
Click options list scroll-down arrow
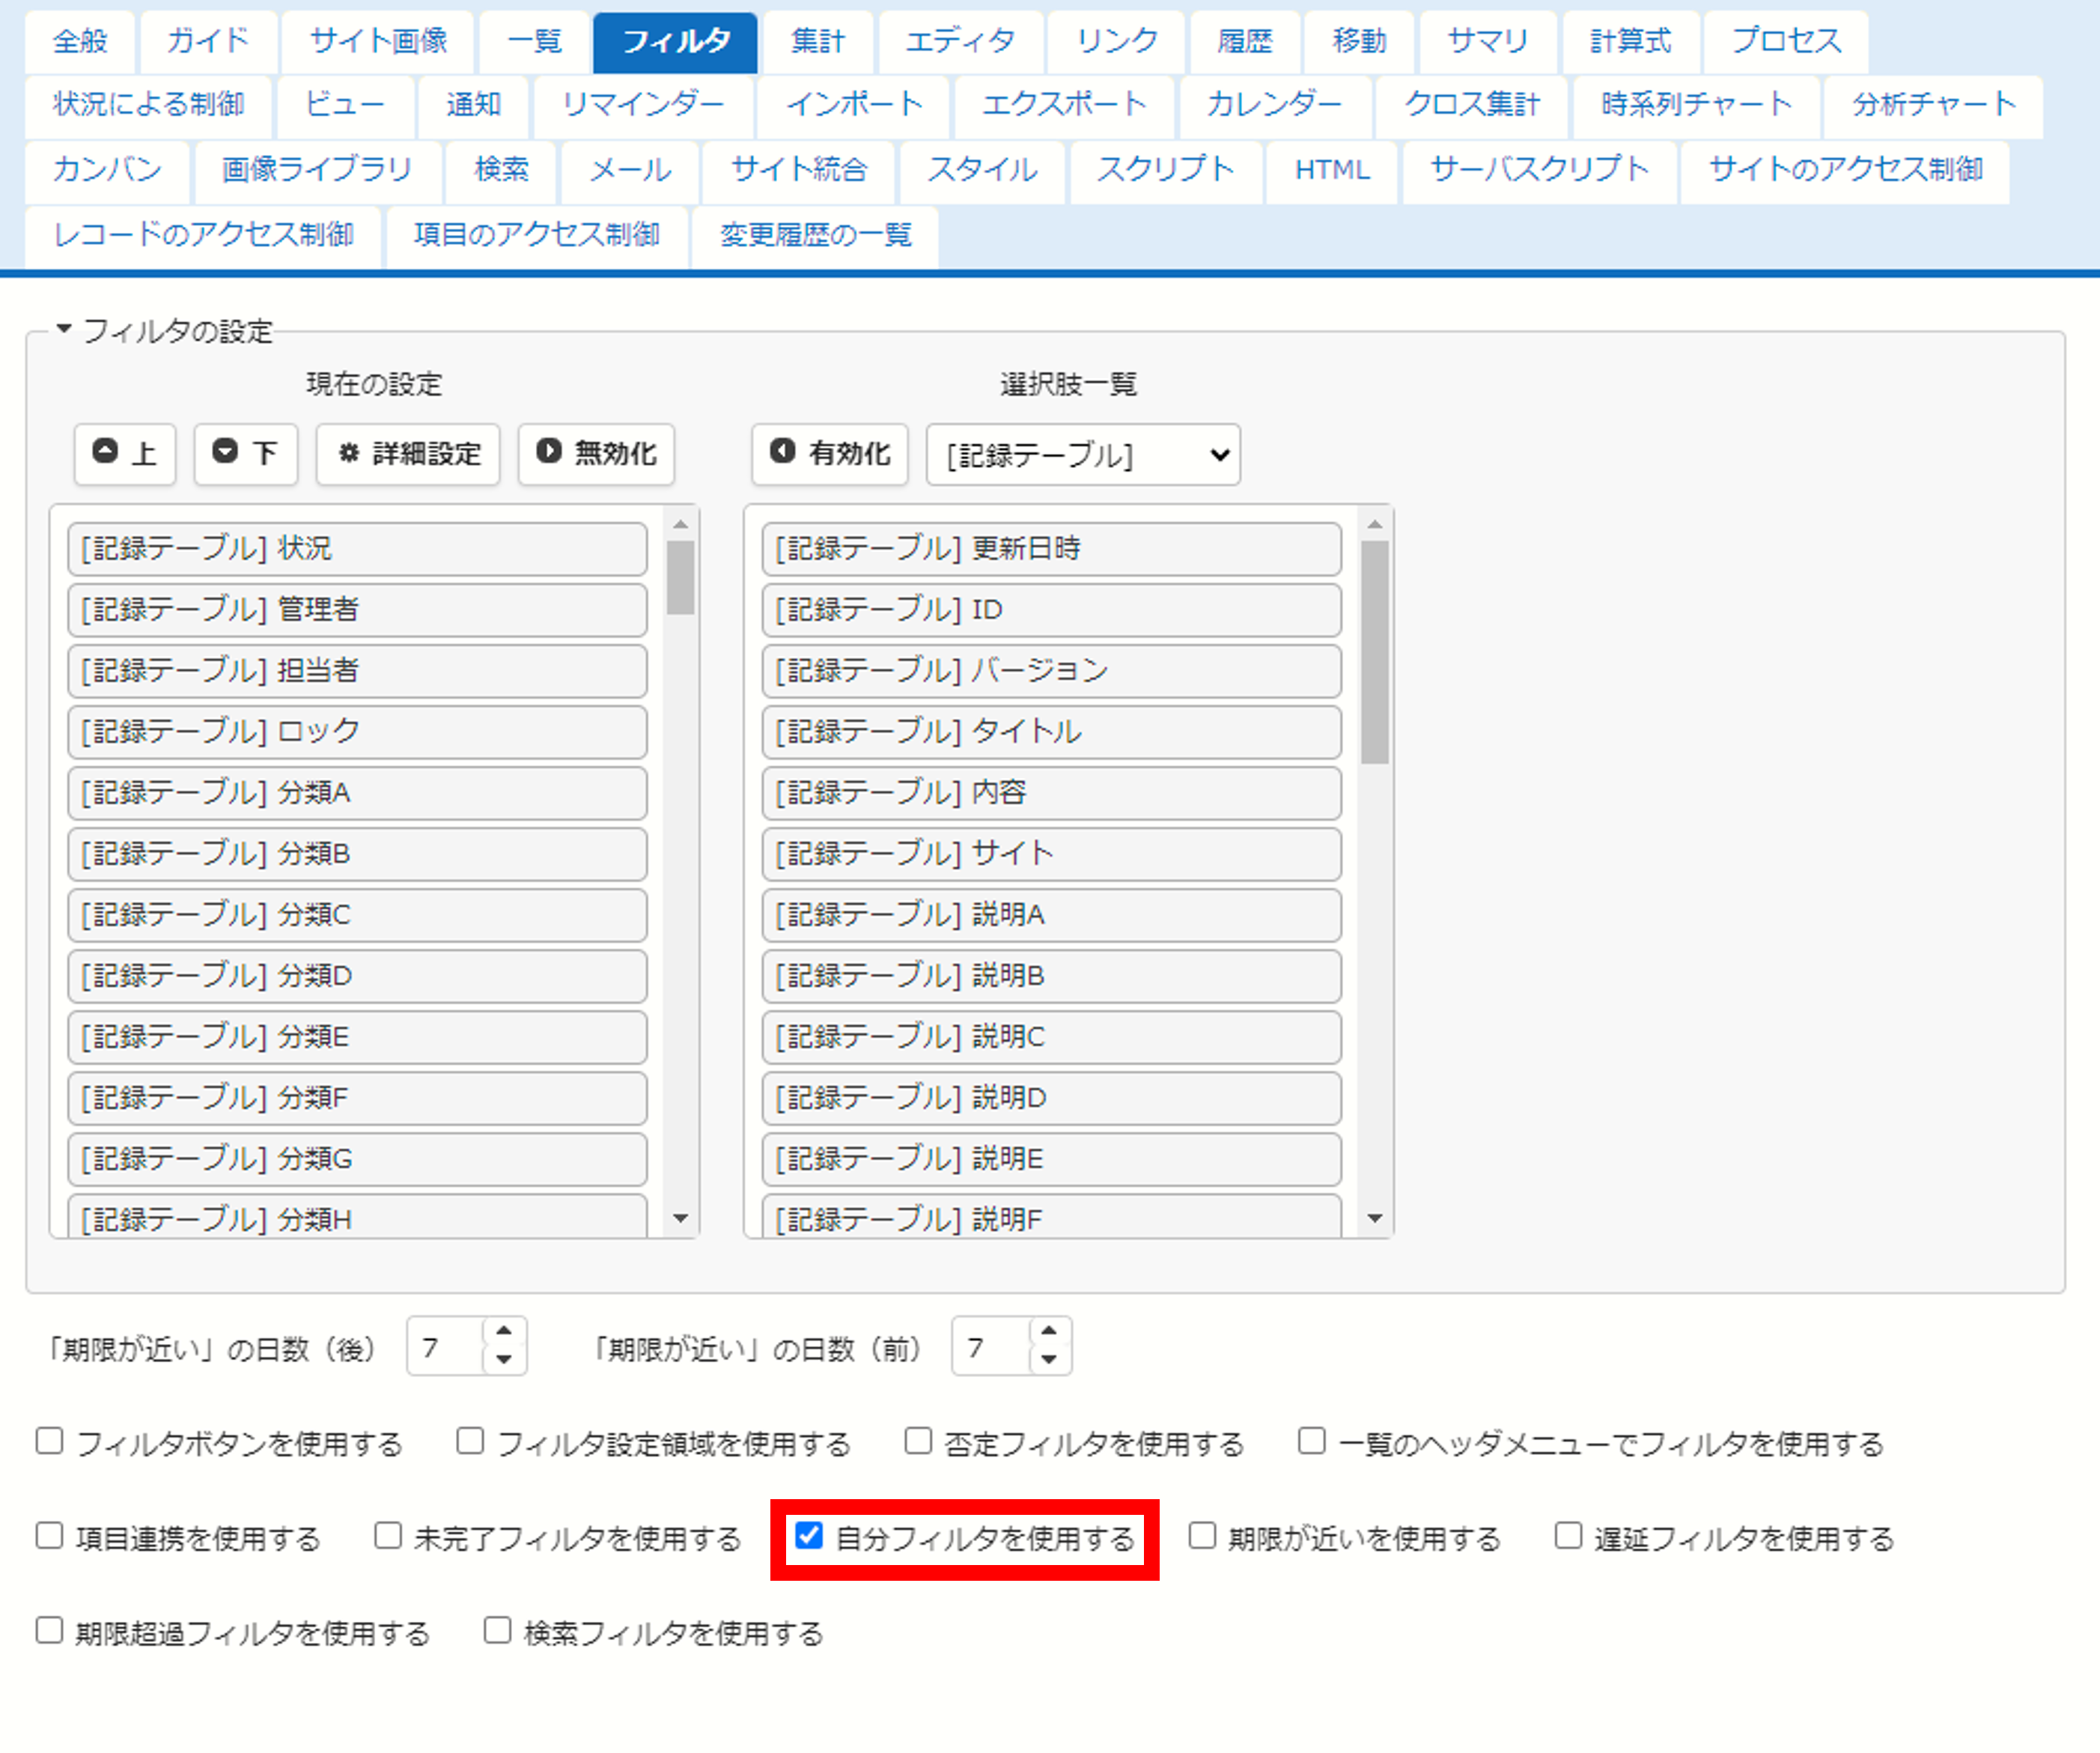pyautogui.click(x=1375, y=1218)
